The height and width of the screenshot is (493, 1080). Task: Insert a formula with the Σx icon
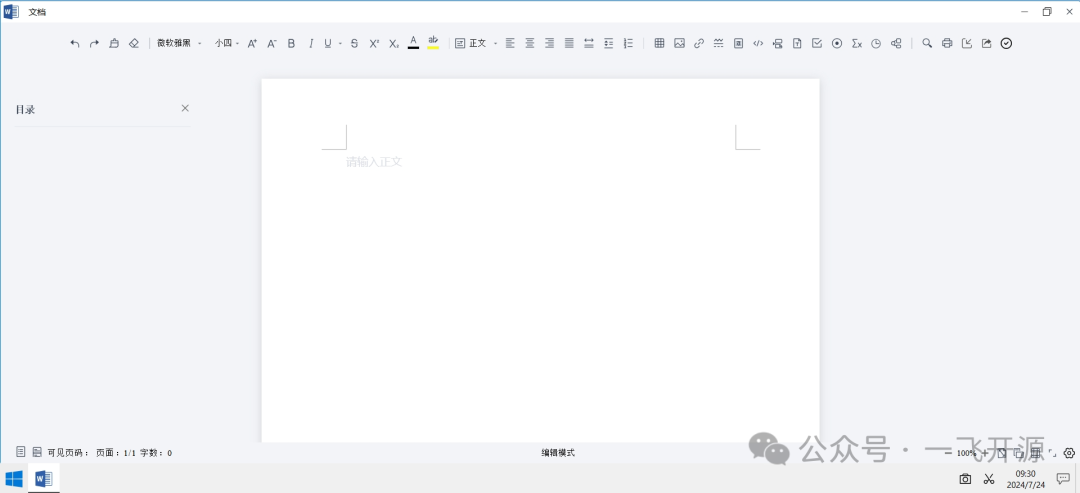point(856,43)
